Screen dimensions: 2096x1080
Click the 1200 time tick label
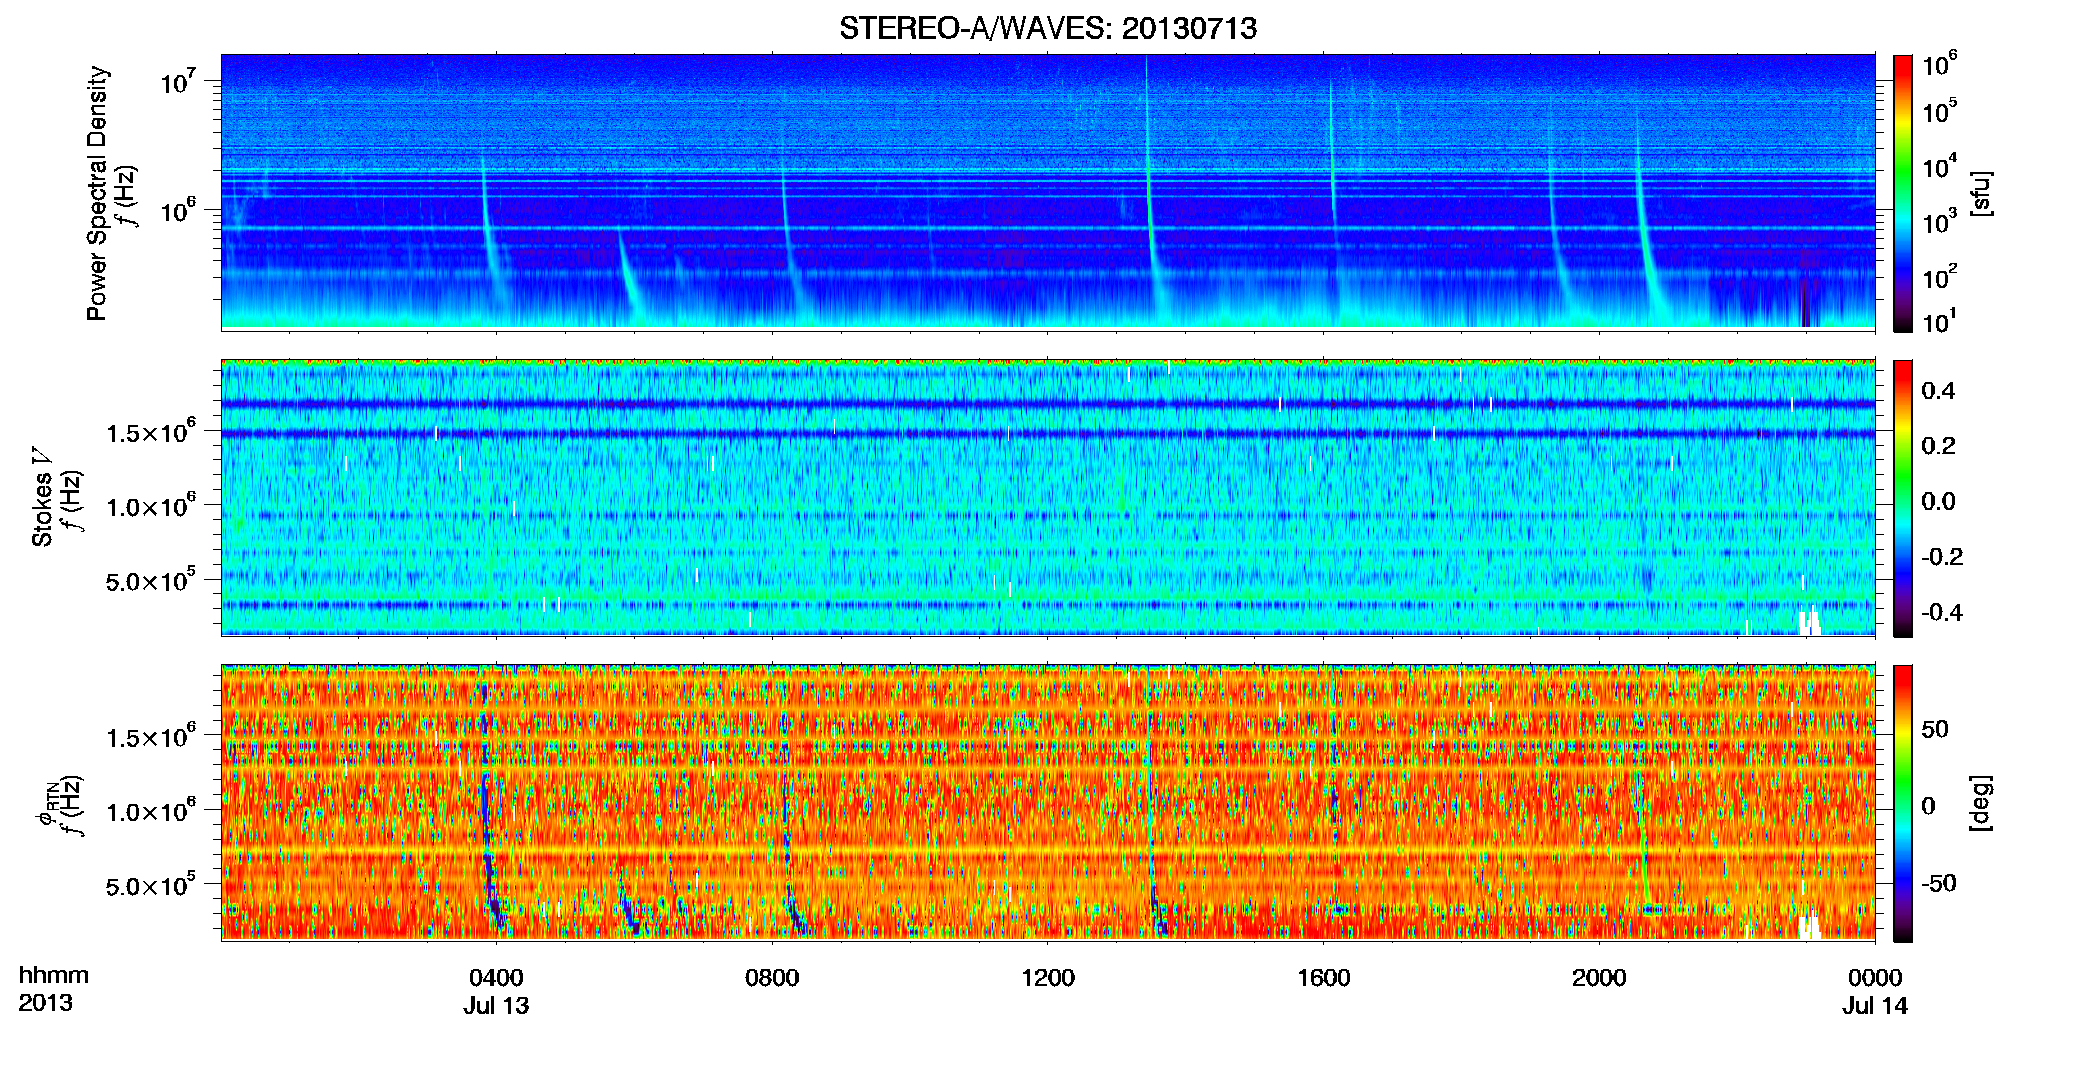coord(1048,978)
